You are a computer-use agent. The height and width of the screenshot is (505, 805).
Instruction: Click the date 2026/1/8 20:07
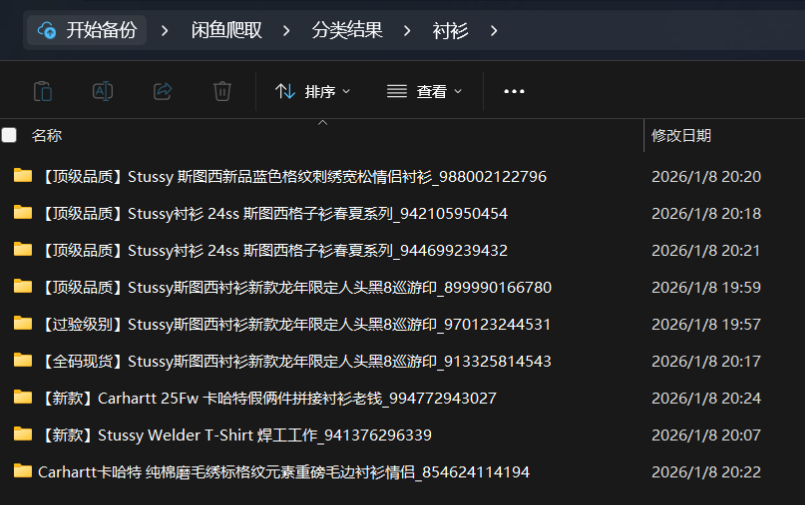[706, 435]
